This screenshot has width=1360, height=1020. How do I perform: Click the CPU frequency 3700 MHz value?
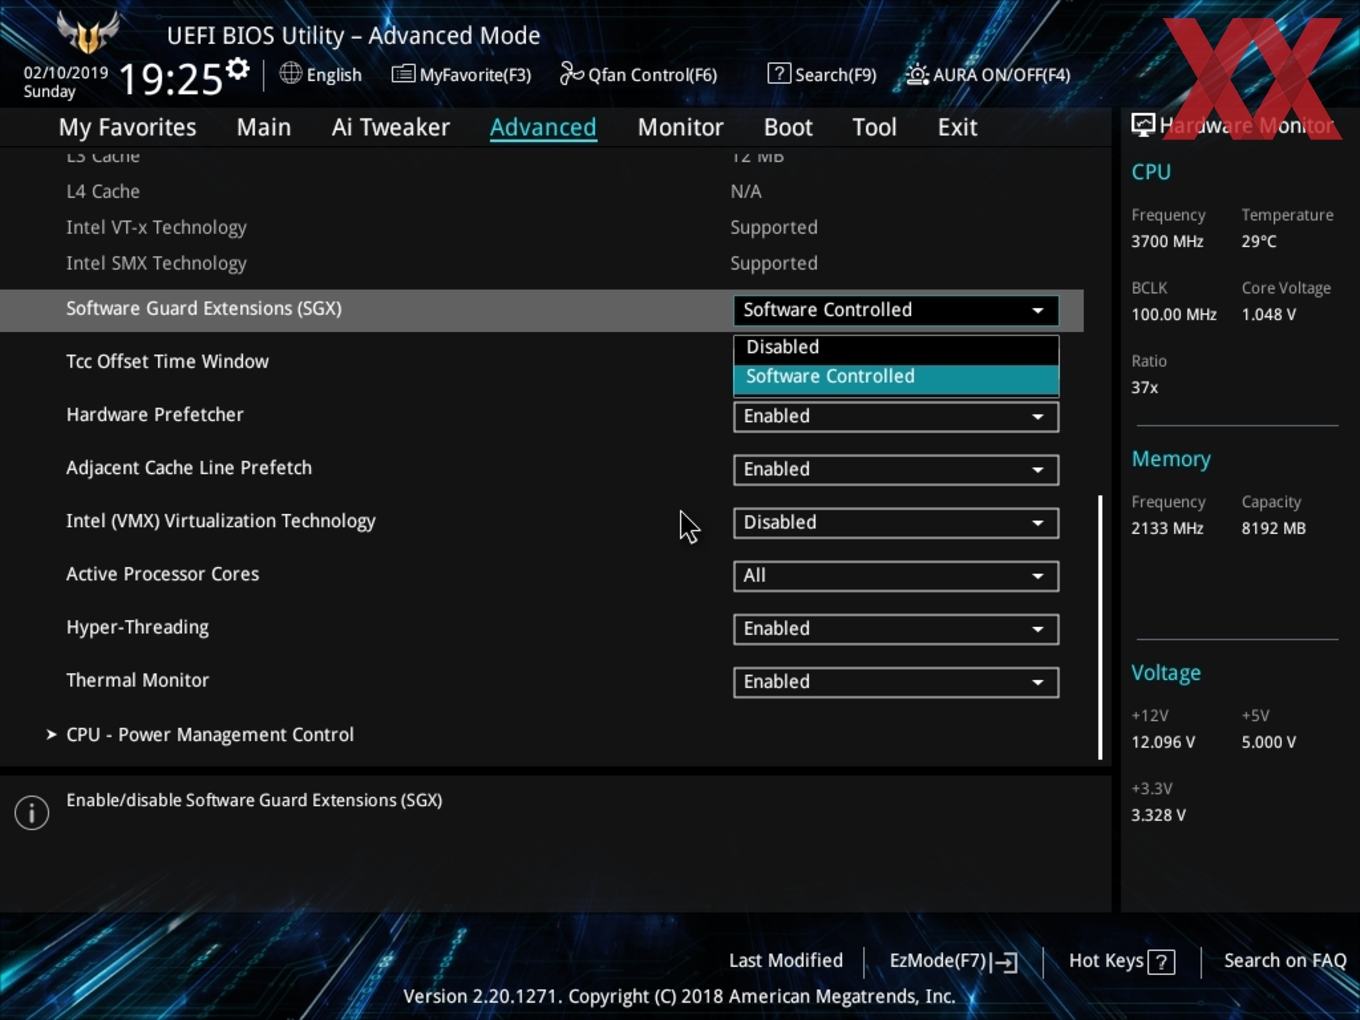click(x=1167, y=241)
